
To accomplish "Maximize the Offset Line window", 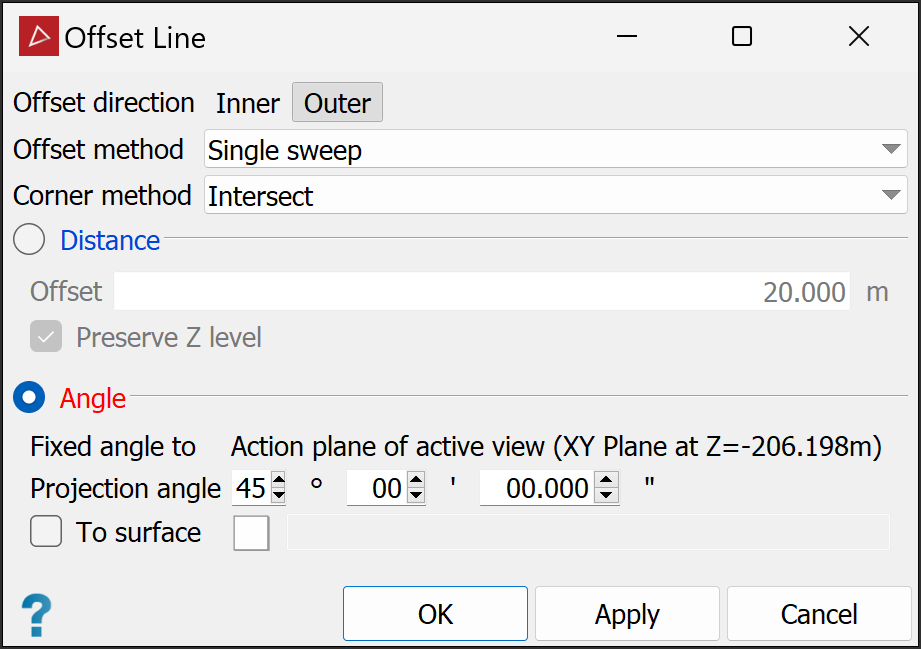I will pos(742,37).
